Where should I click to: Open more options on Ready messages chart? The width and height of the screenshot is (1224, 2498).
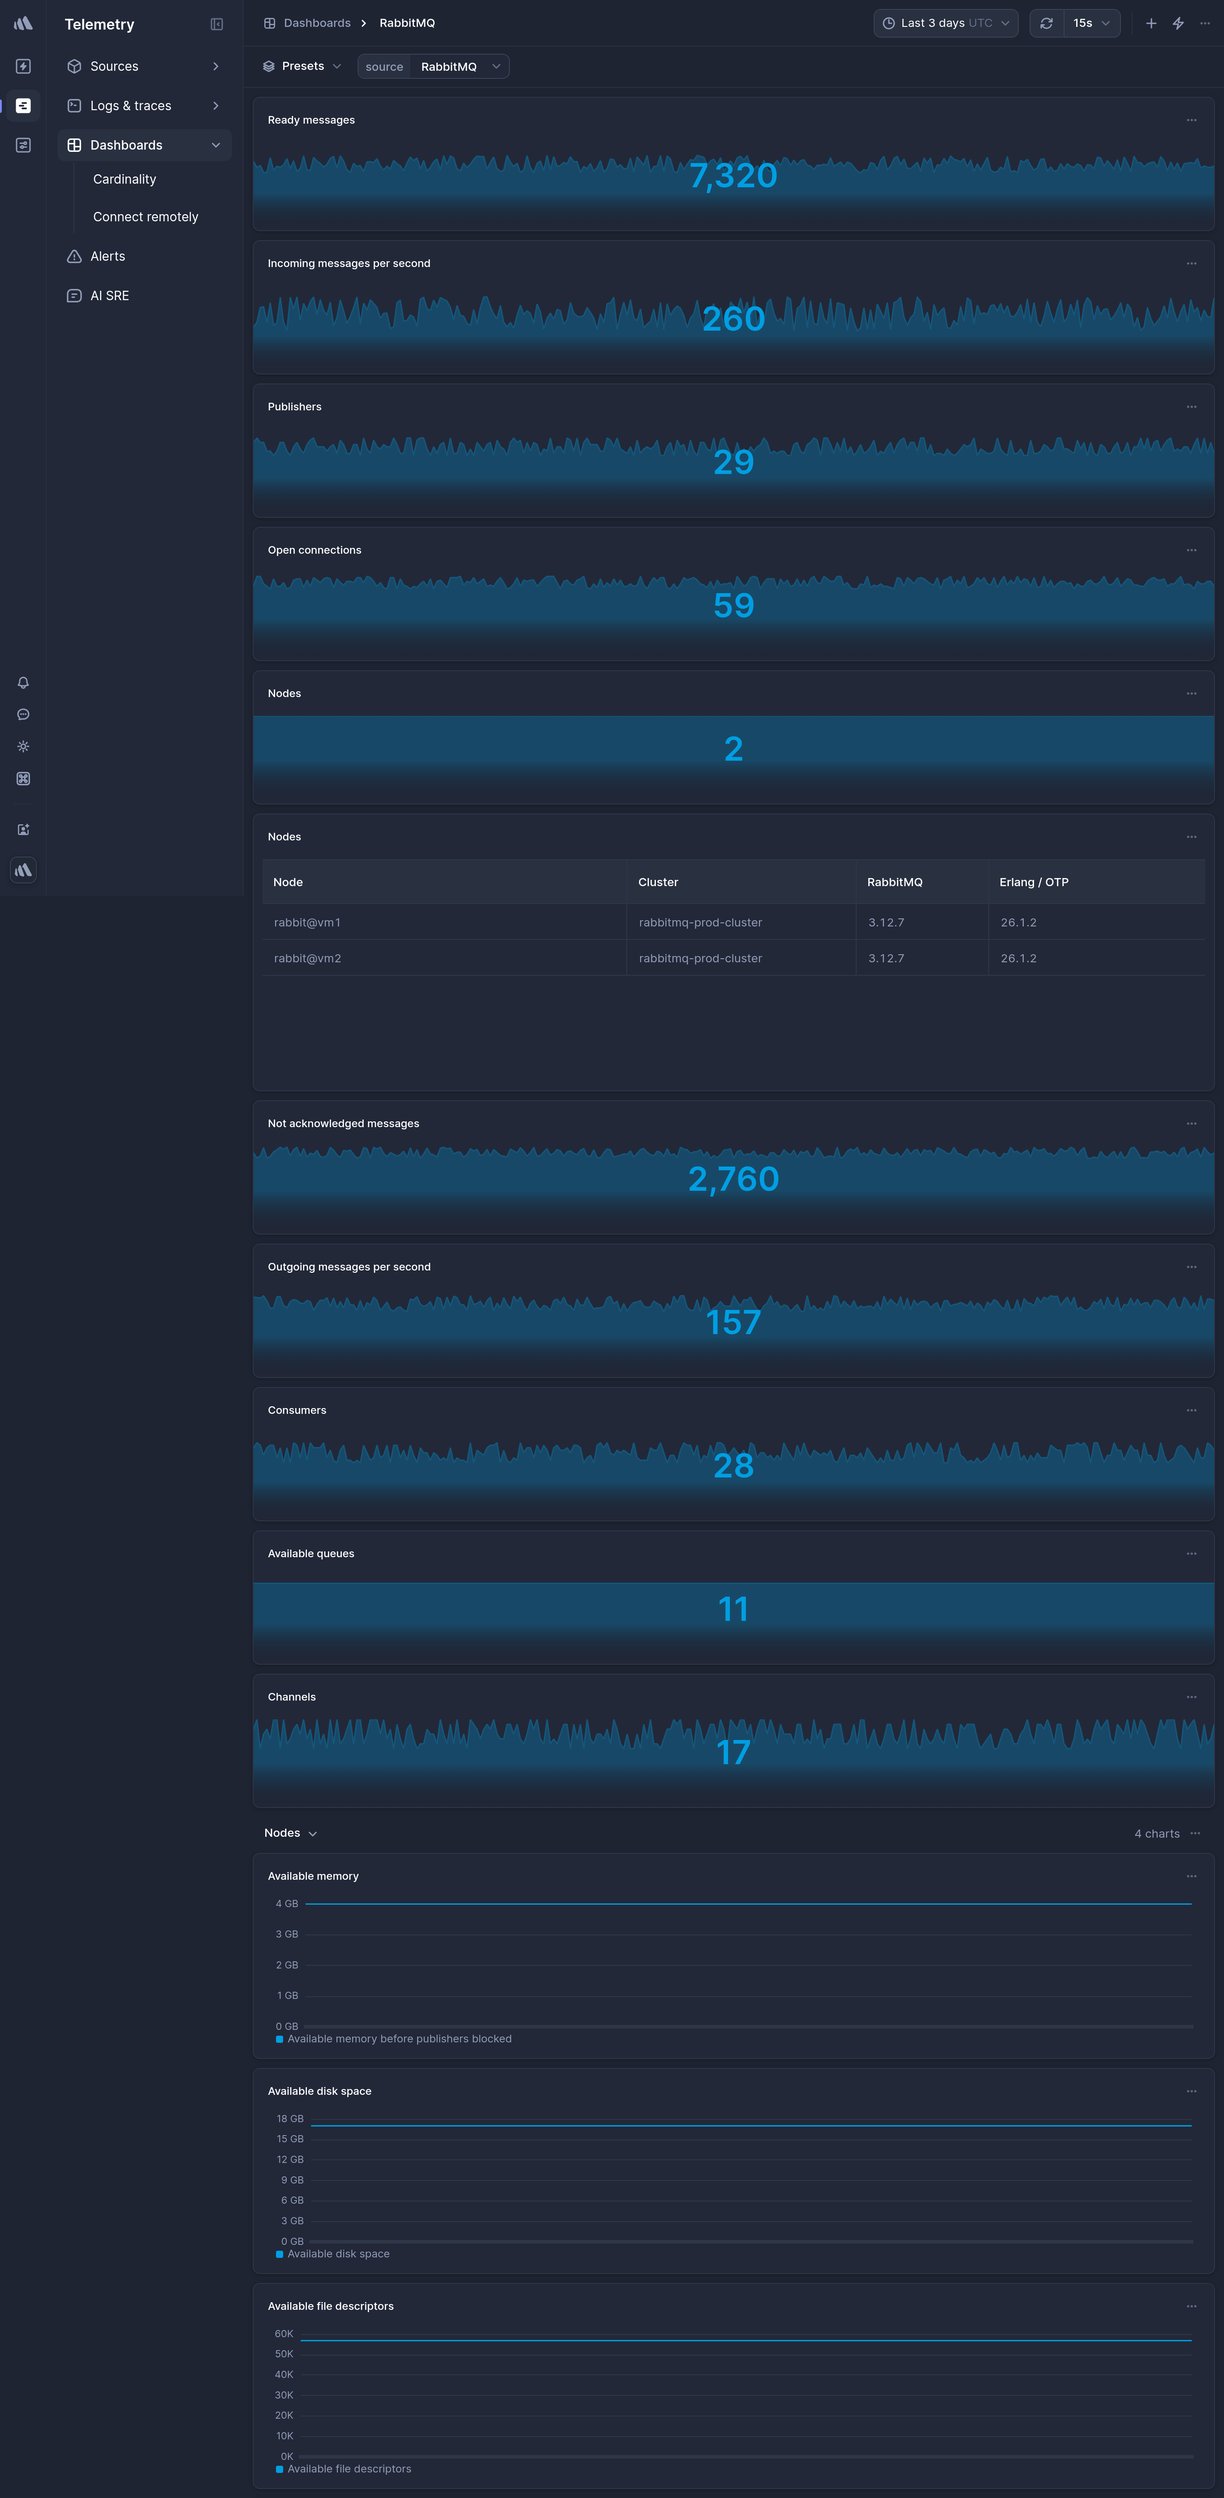(x=1191, y=120)
